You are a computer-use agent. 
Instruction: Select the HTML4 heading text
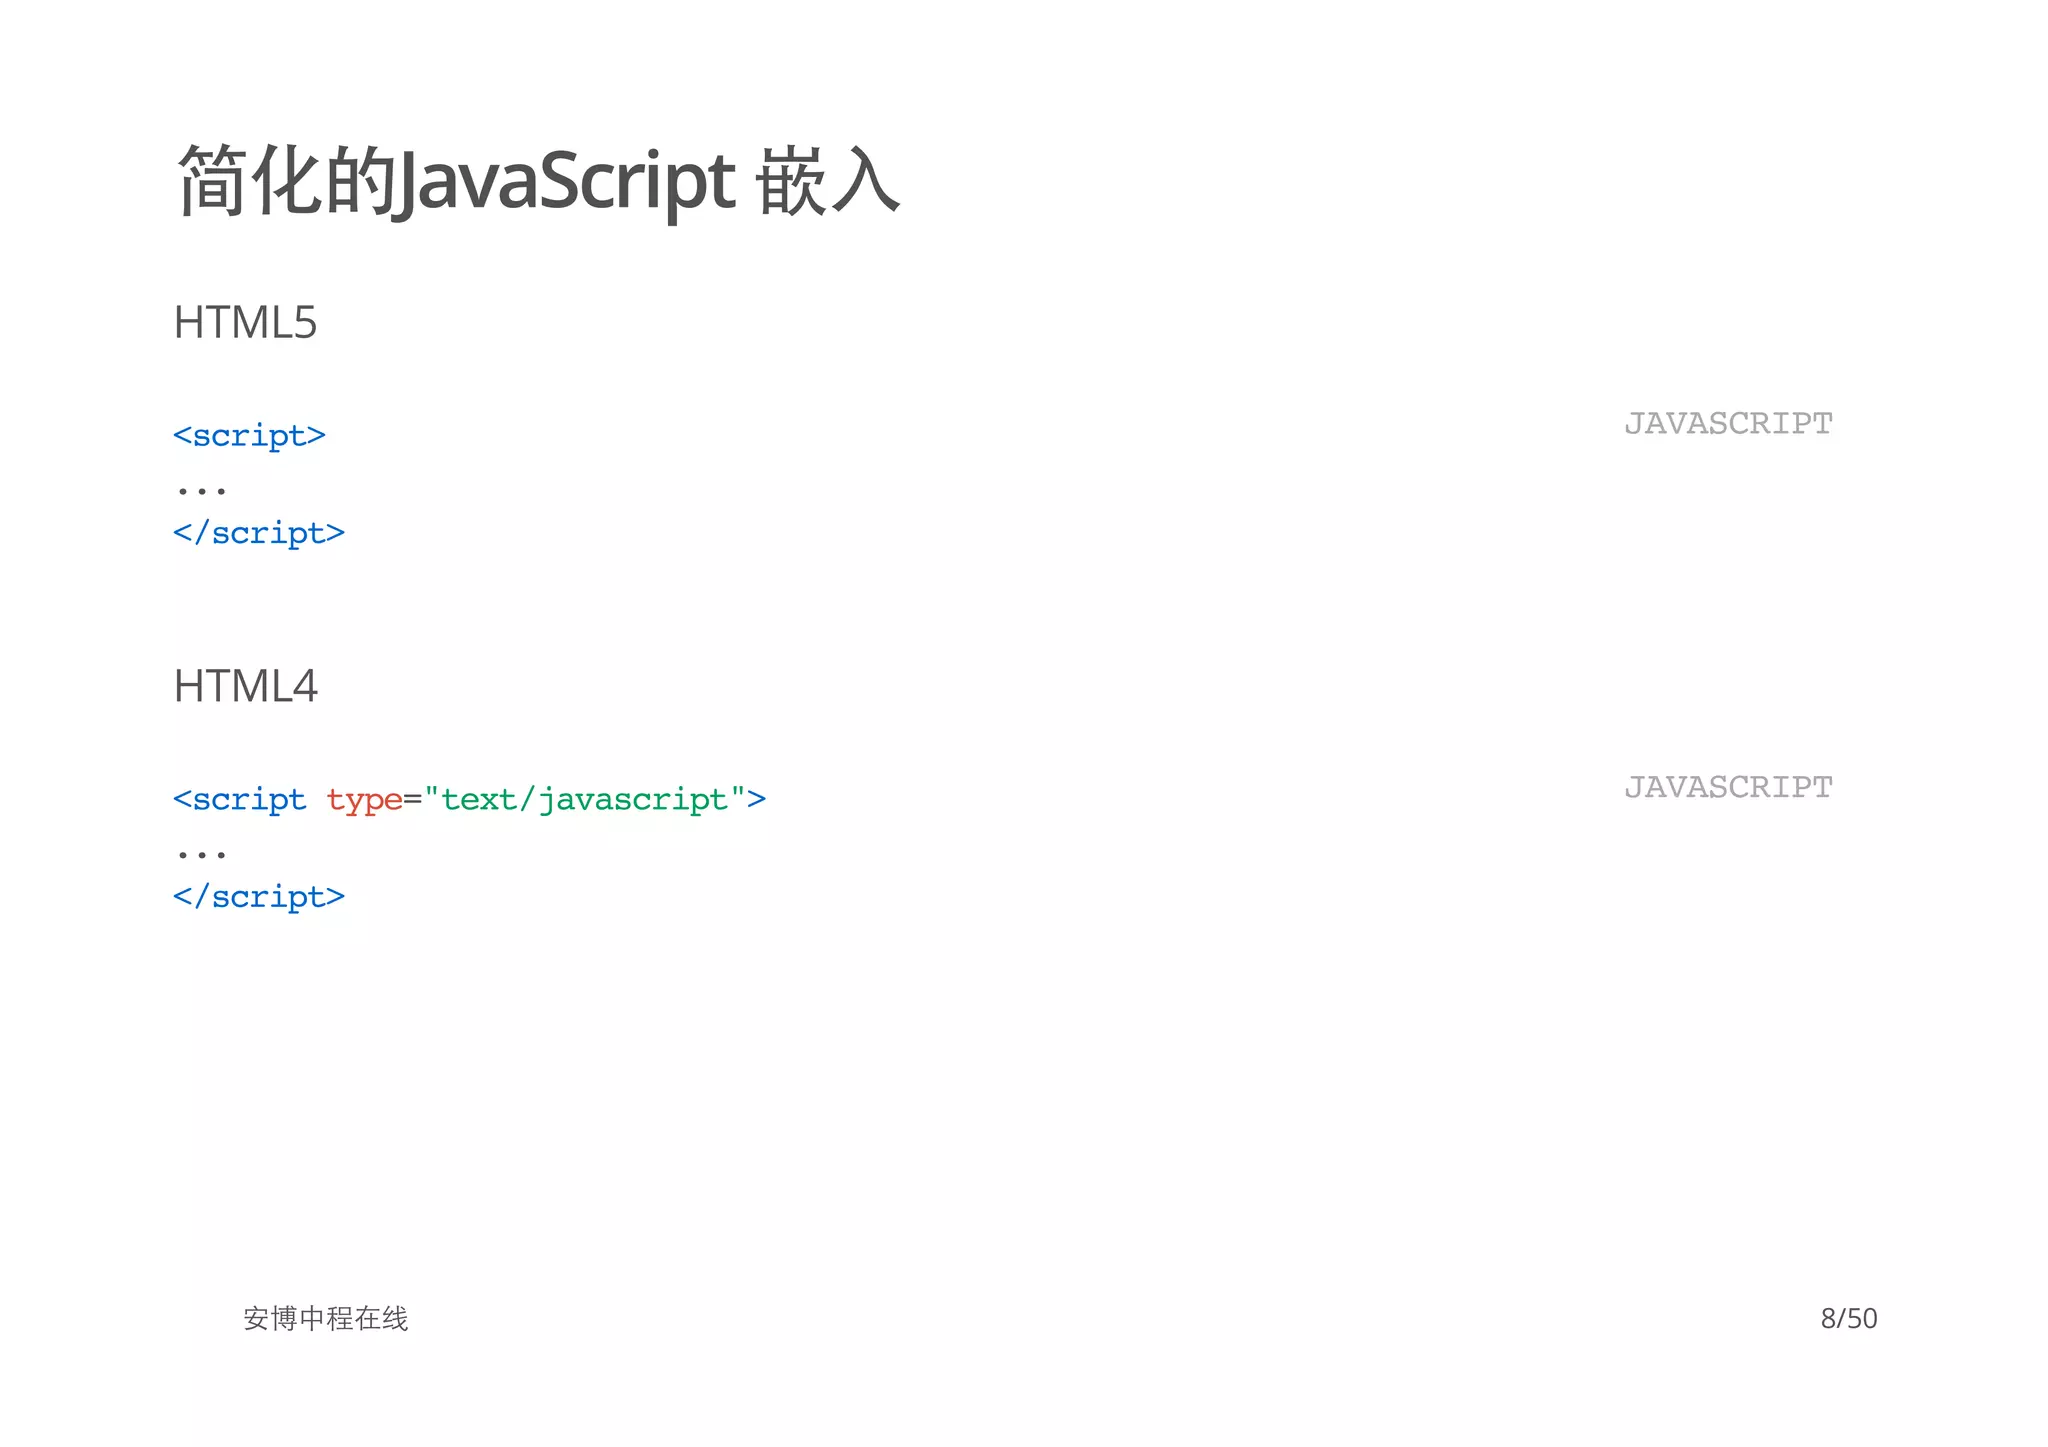245,686
